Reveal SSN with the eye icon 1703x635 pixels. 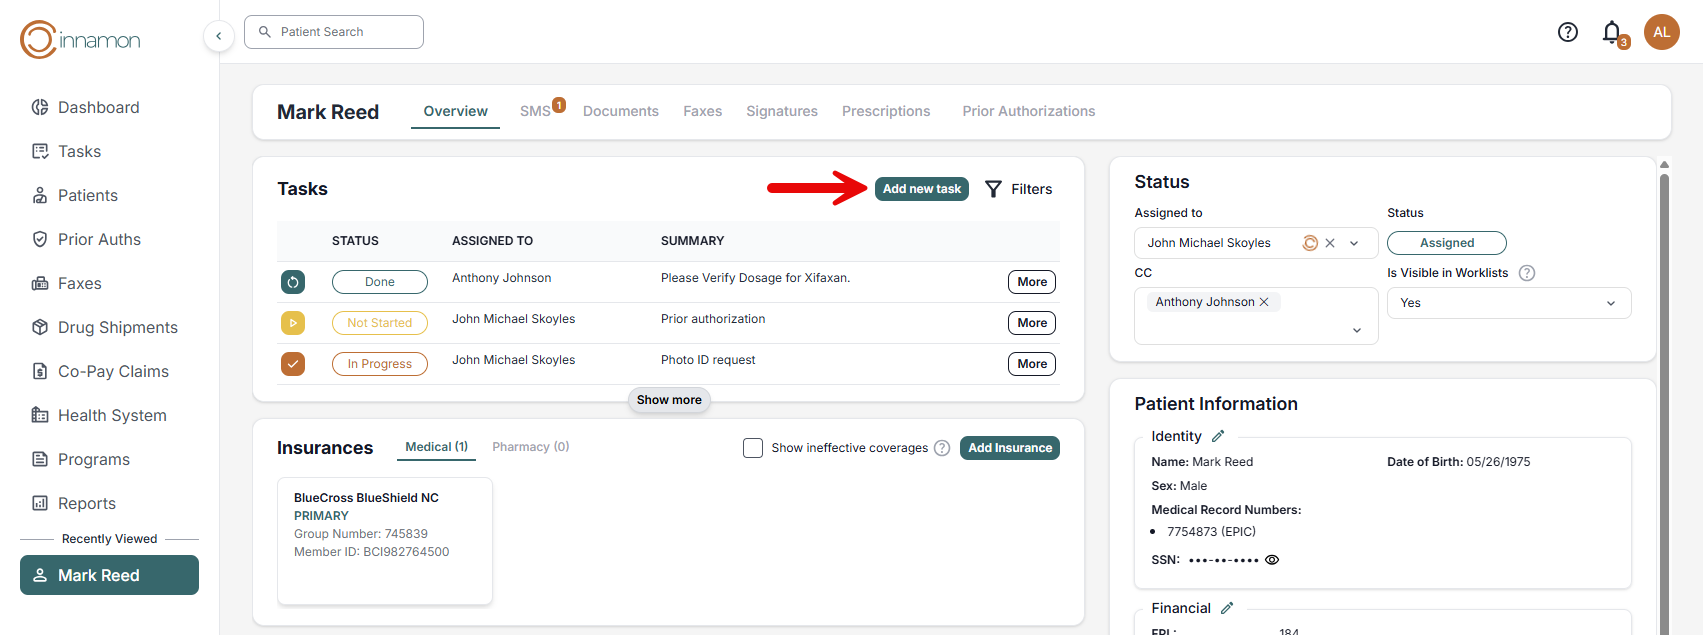pyautogui.click(x=1272, y=560)
